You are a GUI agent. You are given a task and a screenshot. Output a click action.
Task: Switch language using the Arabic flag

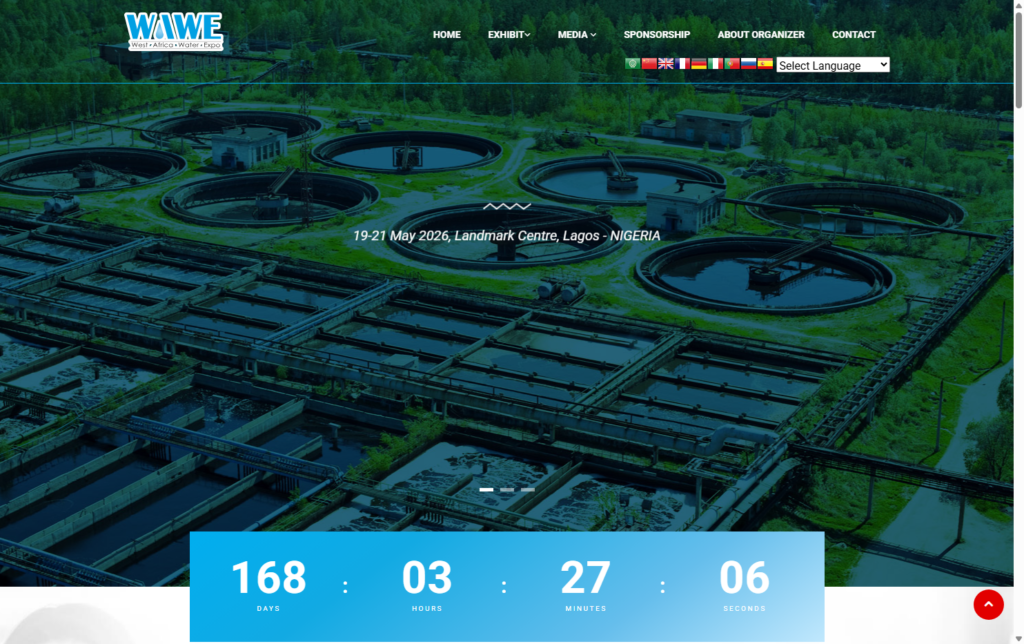tap(632, 64)
